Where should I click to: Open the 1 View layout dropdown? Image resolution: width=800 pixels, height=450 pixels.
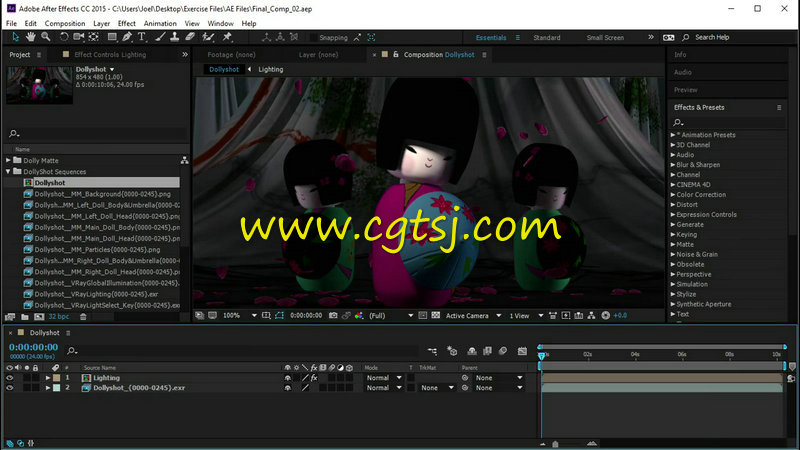pyautogui.click(x=526, y=316)
